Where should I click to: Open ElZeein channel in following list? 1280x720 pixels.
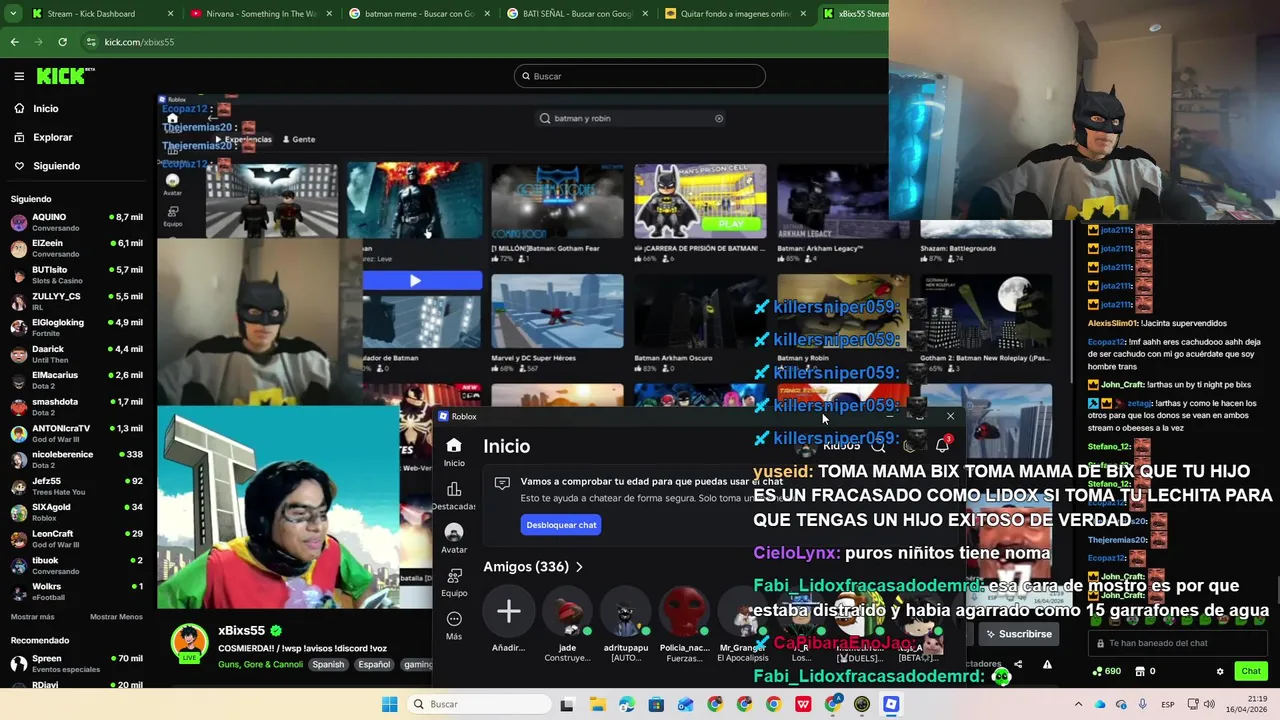[76, 248]
